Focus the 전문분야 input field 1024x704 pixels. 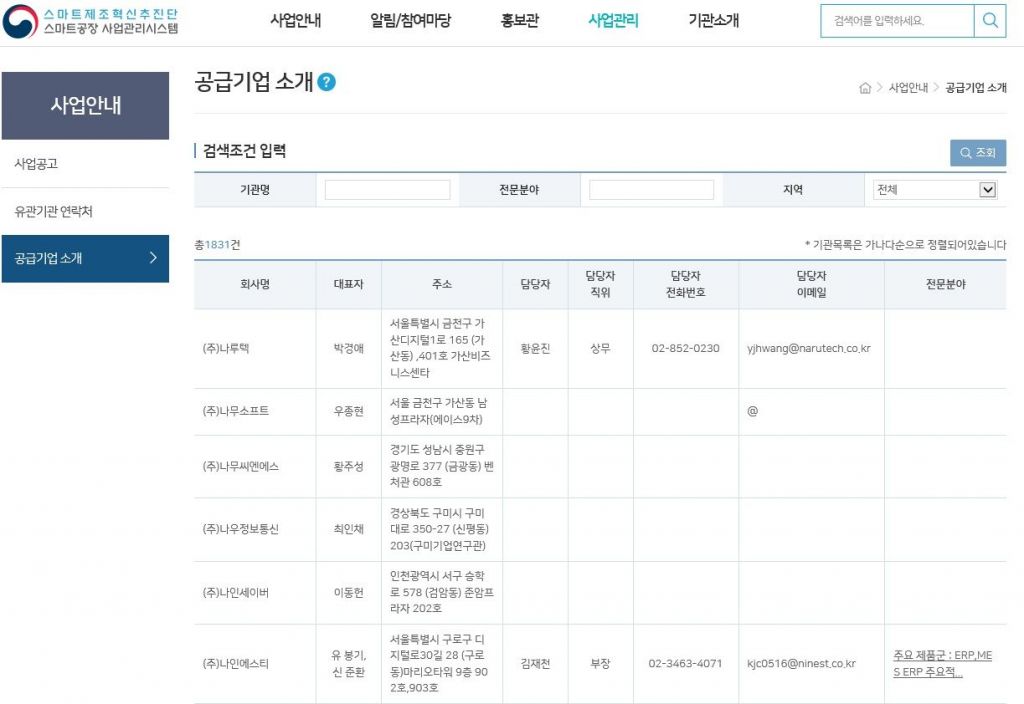tap(651, 190)
